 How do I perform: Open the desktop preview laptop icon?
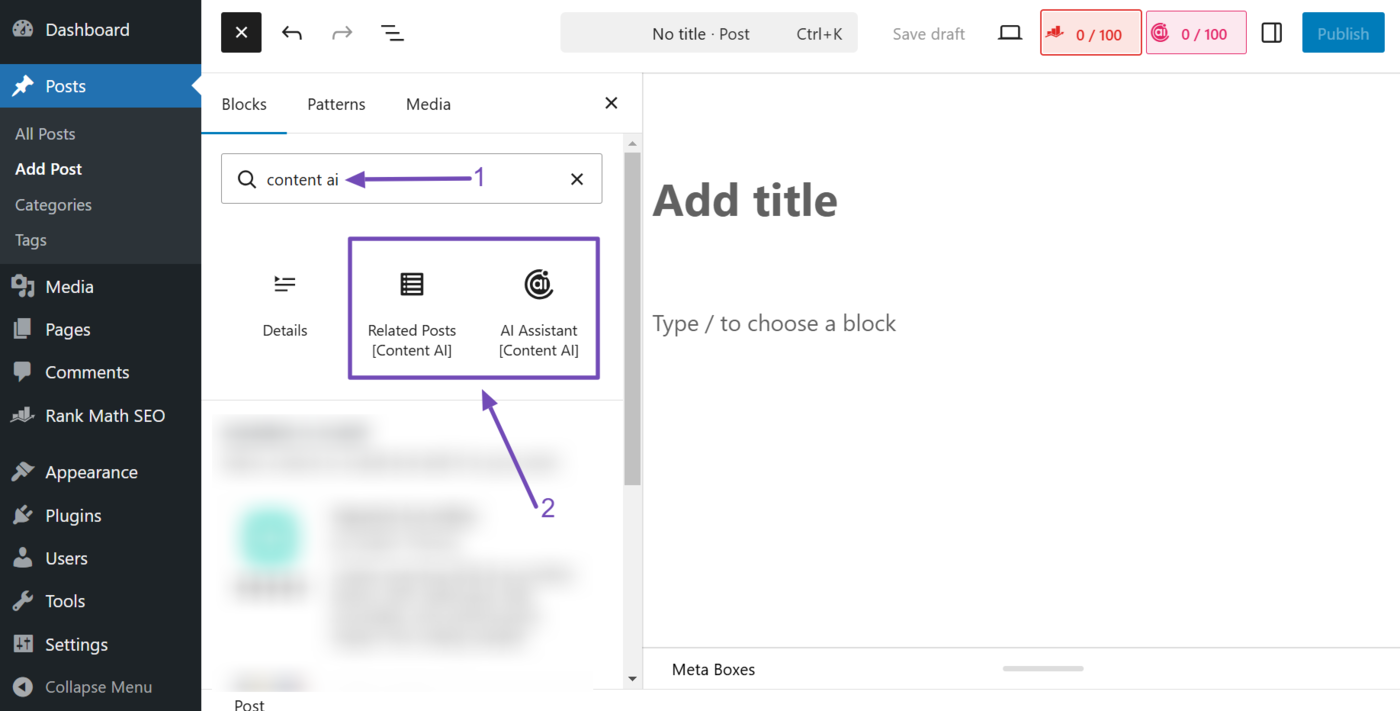click(1010, 33)
